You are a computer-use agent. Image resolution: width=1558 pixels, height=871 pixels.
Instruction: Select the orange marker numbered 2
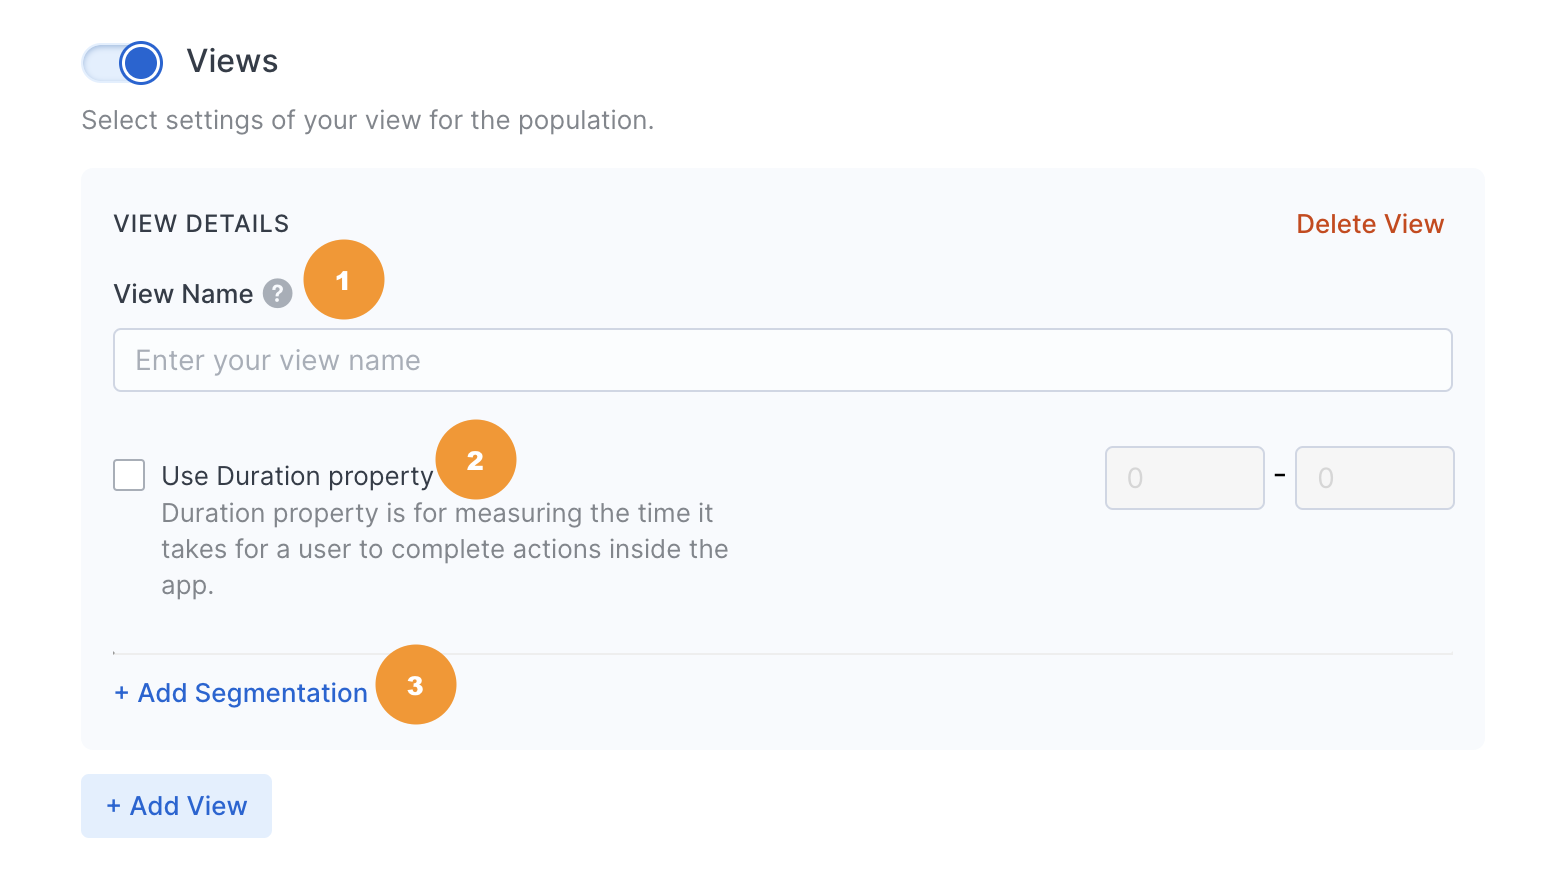click(476, 459)
